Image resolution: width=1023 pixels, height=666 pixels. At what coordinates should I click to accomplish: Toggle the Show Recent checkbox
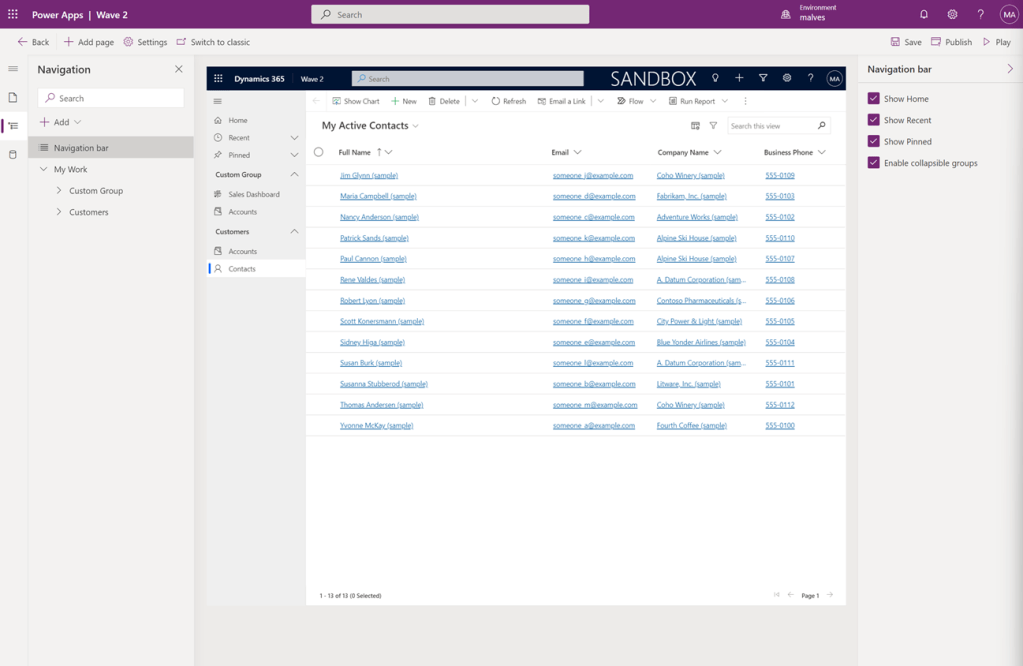click(874, 120)
